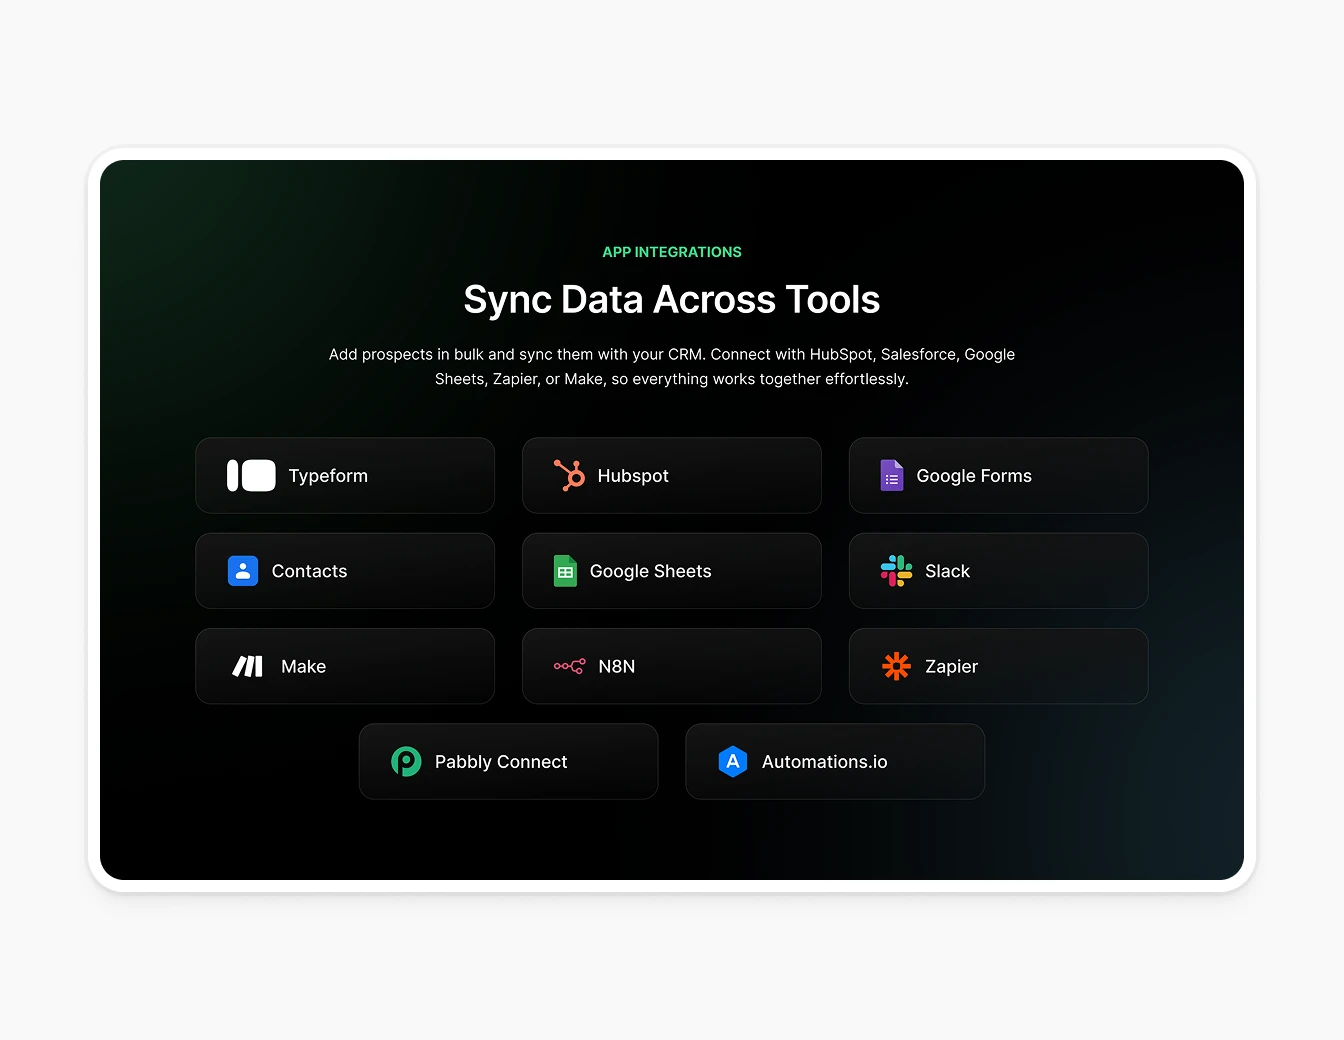Open the Typeform integration card
Image resolution: width=1344 pixels, height=1040 pixels.
pos(345,475)
